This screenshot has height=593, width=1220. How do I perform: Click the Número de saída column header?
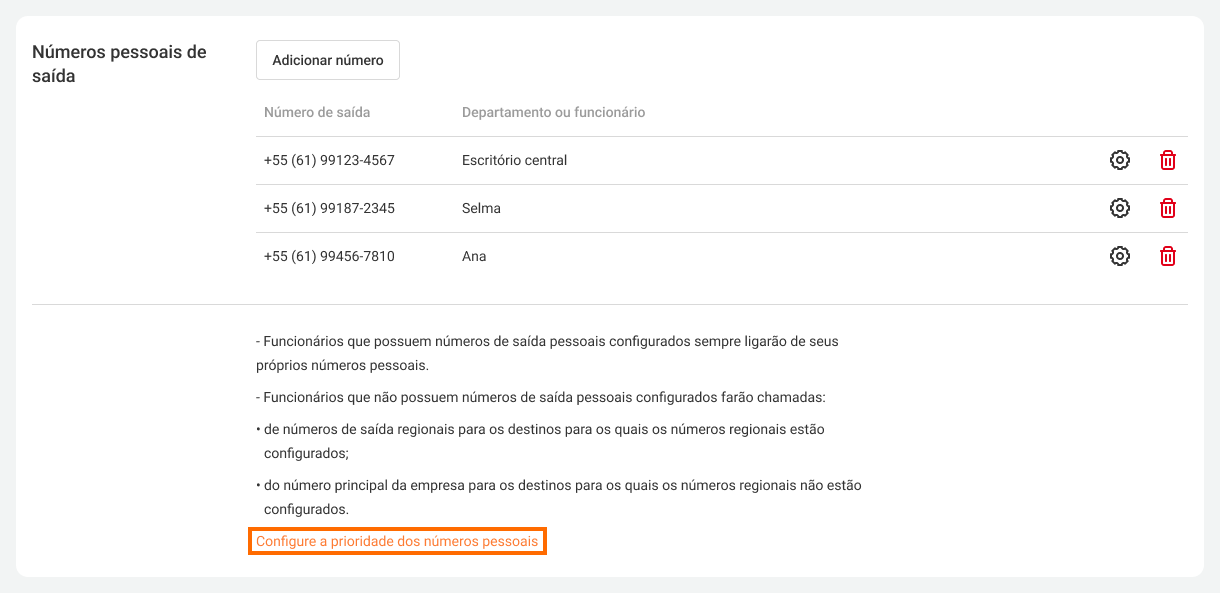click(x=317, y=112)
